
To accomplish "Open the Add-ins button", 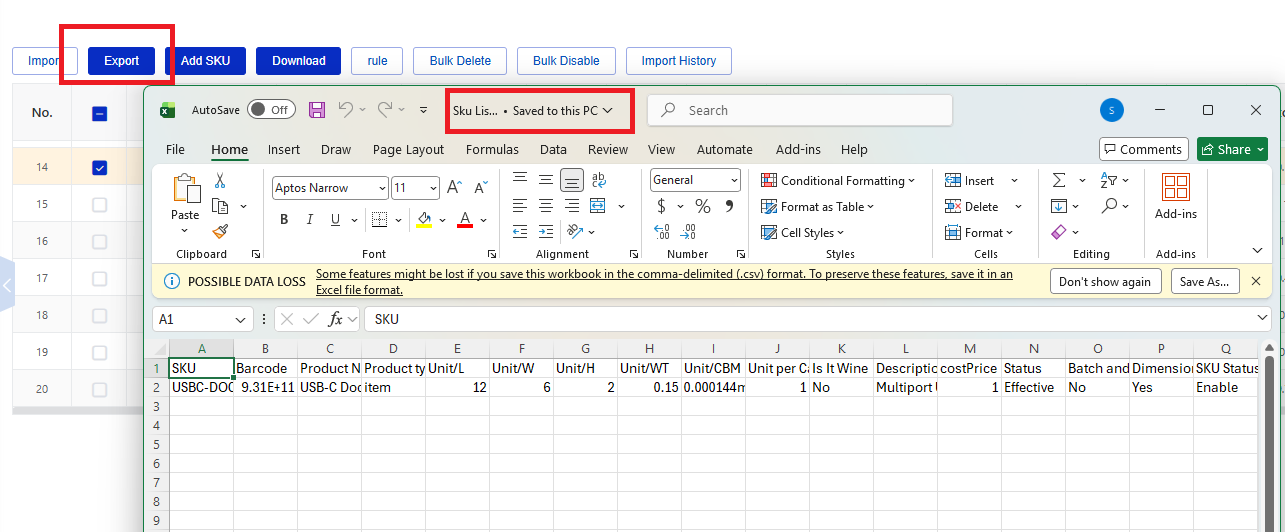I will 1176,196.
